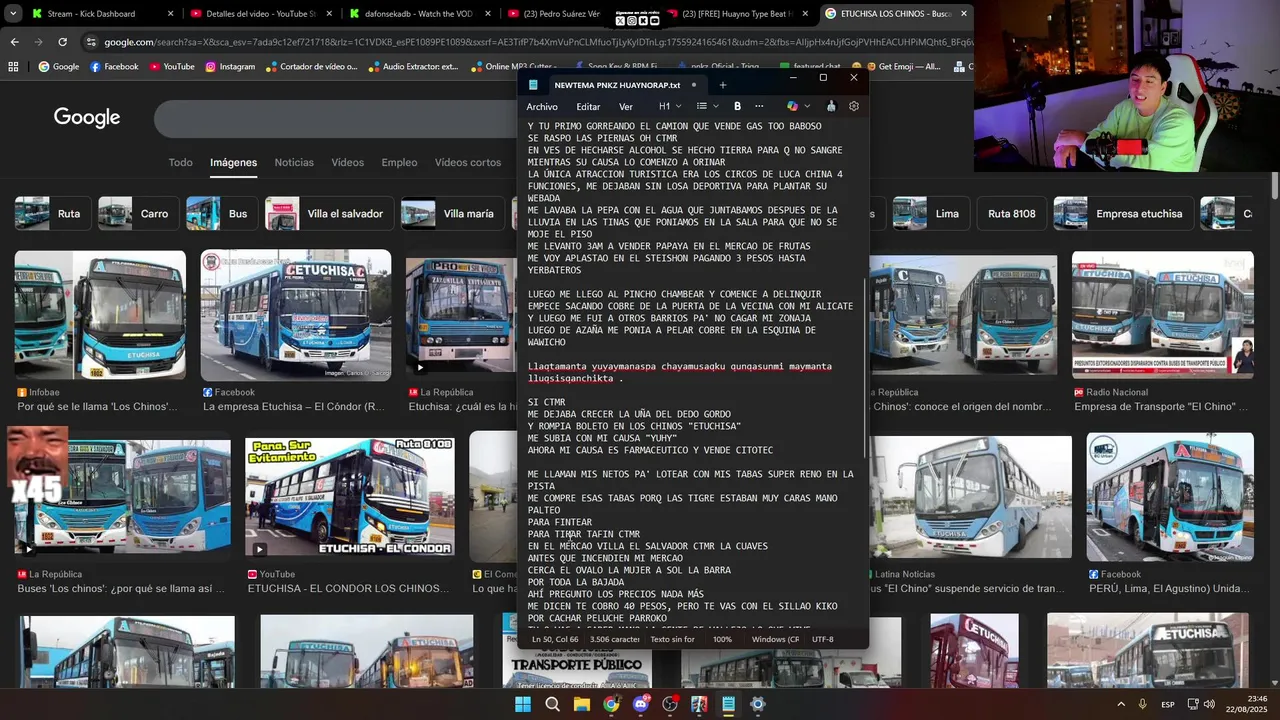Open Instagram bookmark
Screen dimensions: 1280x720
click(229, 67)
